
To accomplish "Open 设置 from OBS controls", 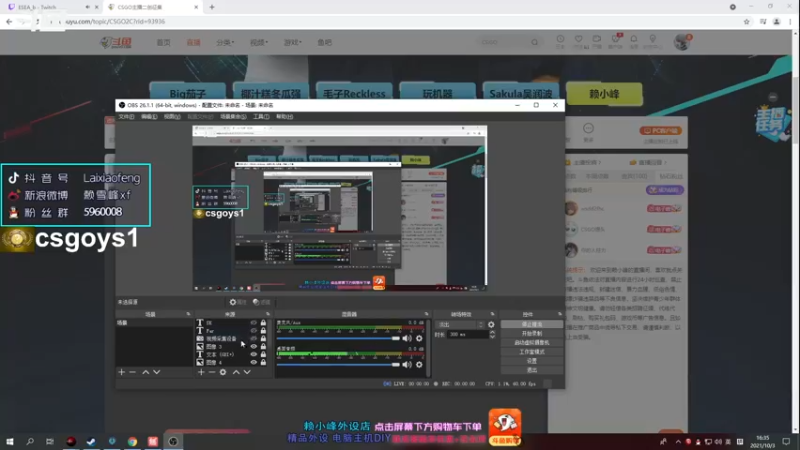I will pos(532,361).
